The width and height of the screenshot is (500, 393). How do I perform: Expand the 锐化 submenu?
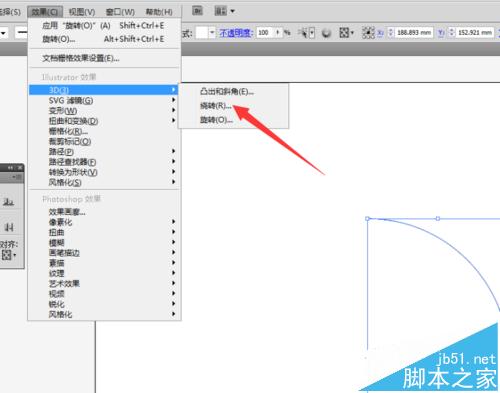point(103,304)
